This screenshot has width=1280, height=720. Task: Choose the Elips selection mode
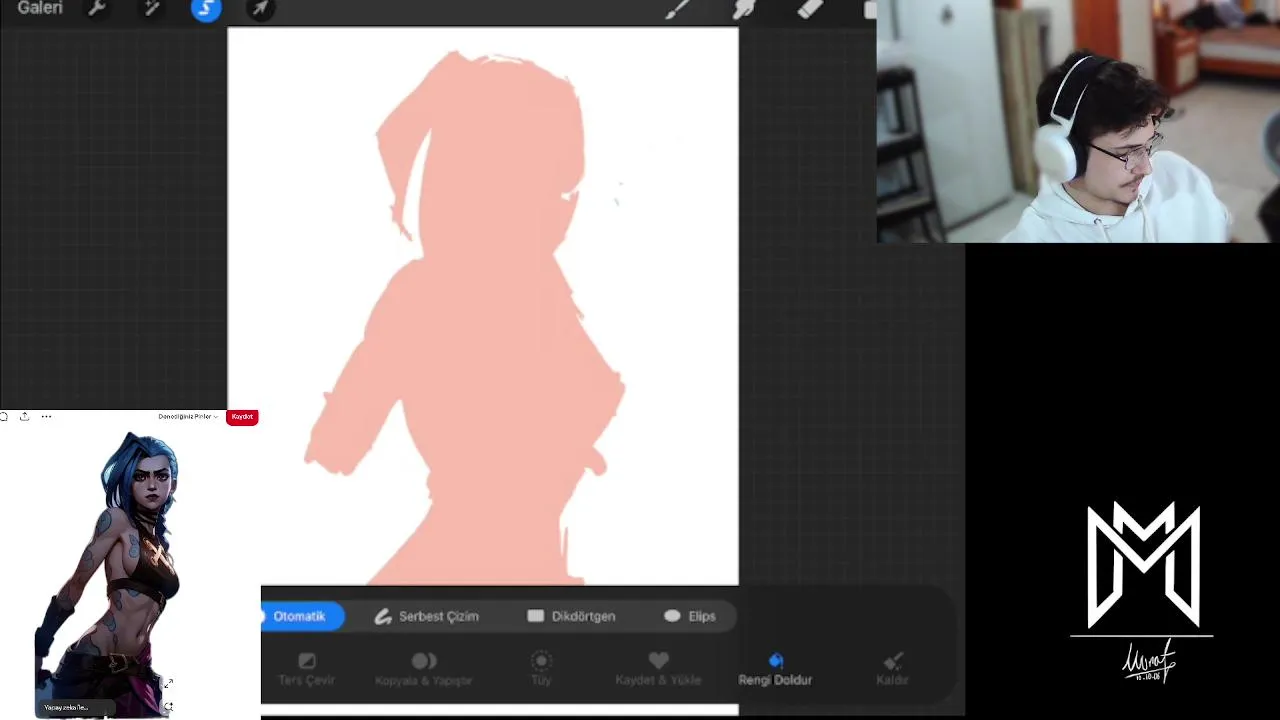point(690,616)
